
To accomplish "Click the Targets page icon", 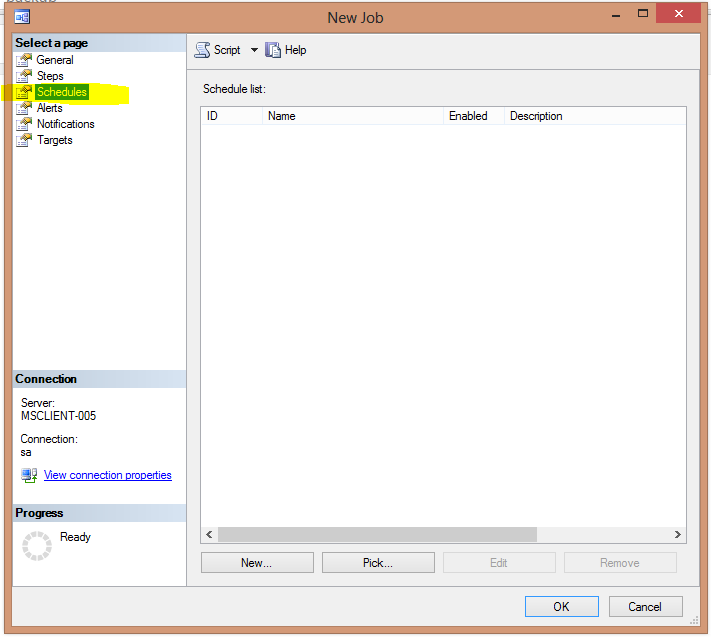I will point(25,140).
